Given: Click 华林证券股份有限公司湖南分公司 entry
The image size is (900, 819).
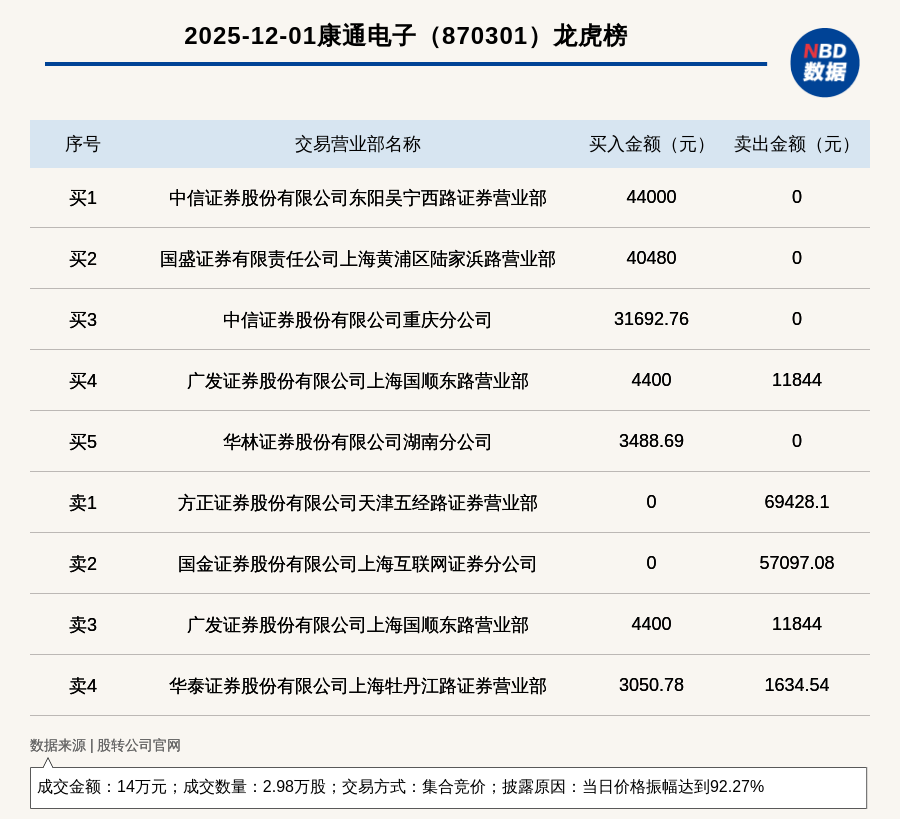Looking at the screenshot, I should (357, 442).
